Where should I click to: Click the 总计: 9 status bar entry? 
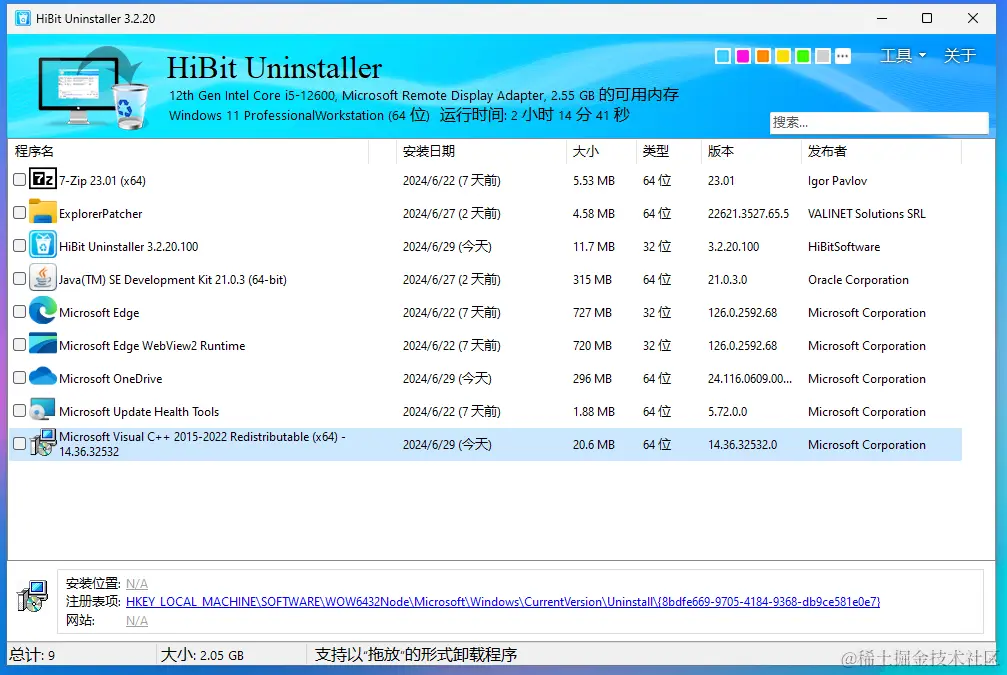point(32,655)
